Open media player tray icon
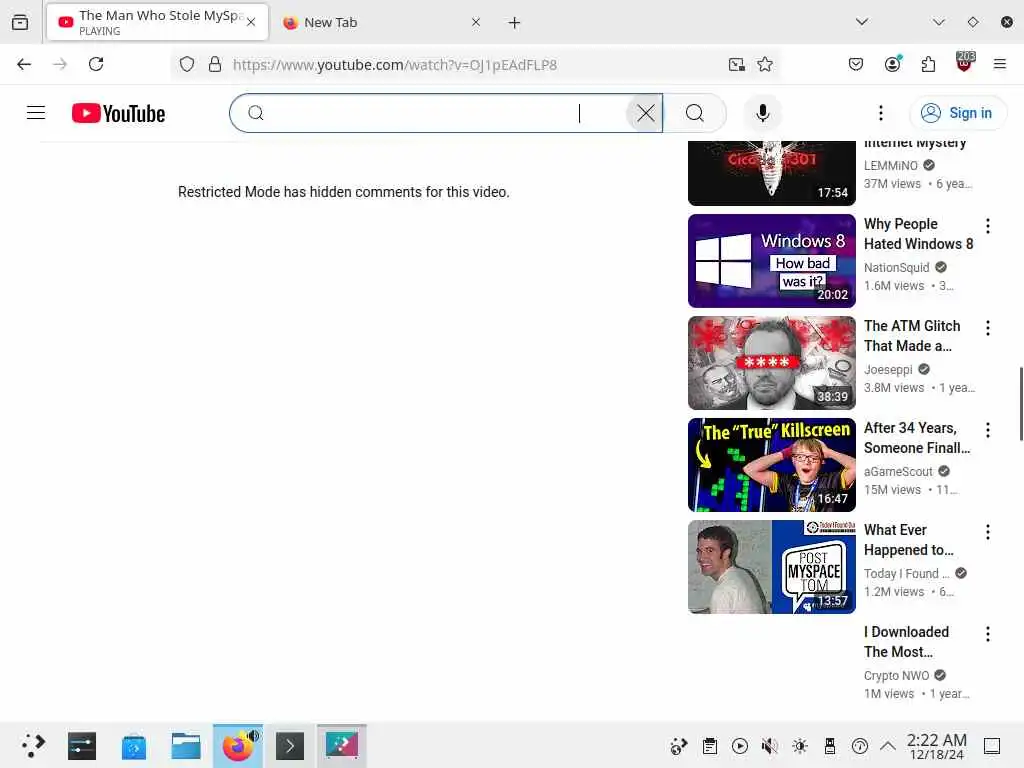The width and height of the screenshot is (1024, 768). (740, 746)
